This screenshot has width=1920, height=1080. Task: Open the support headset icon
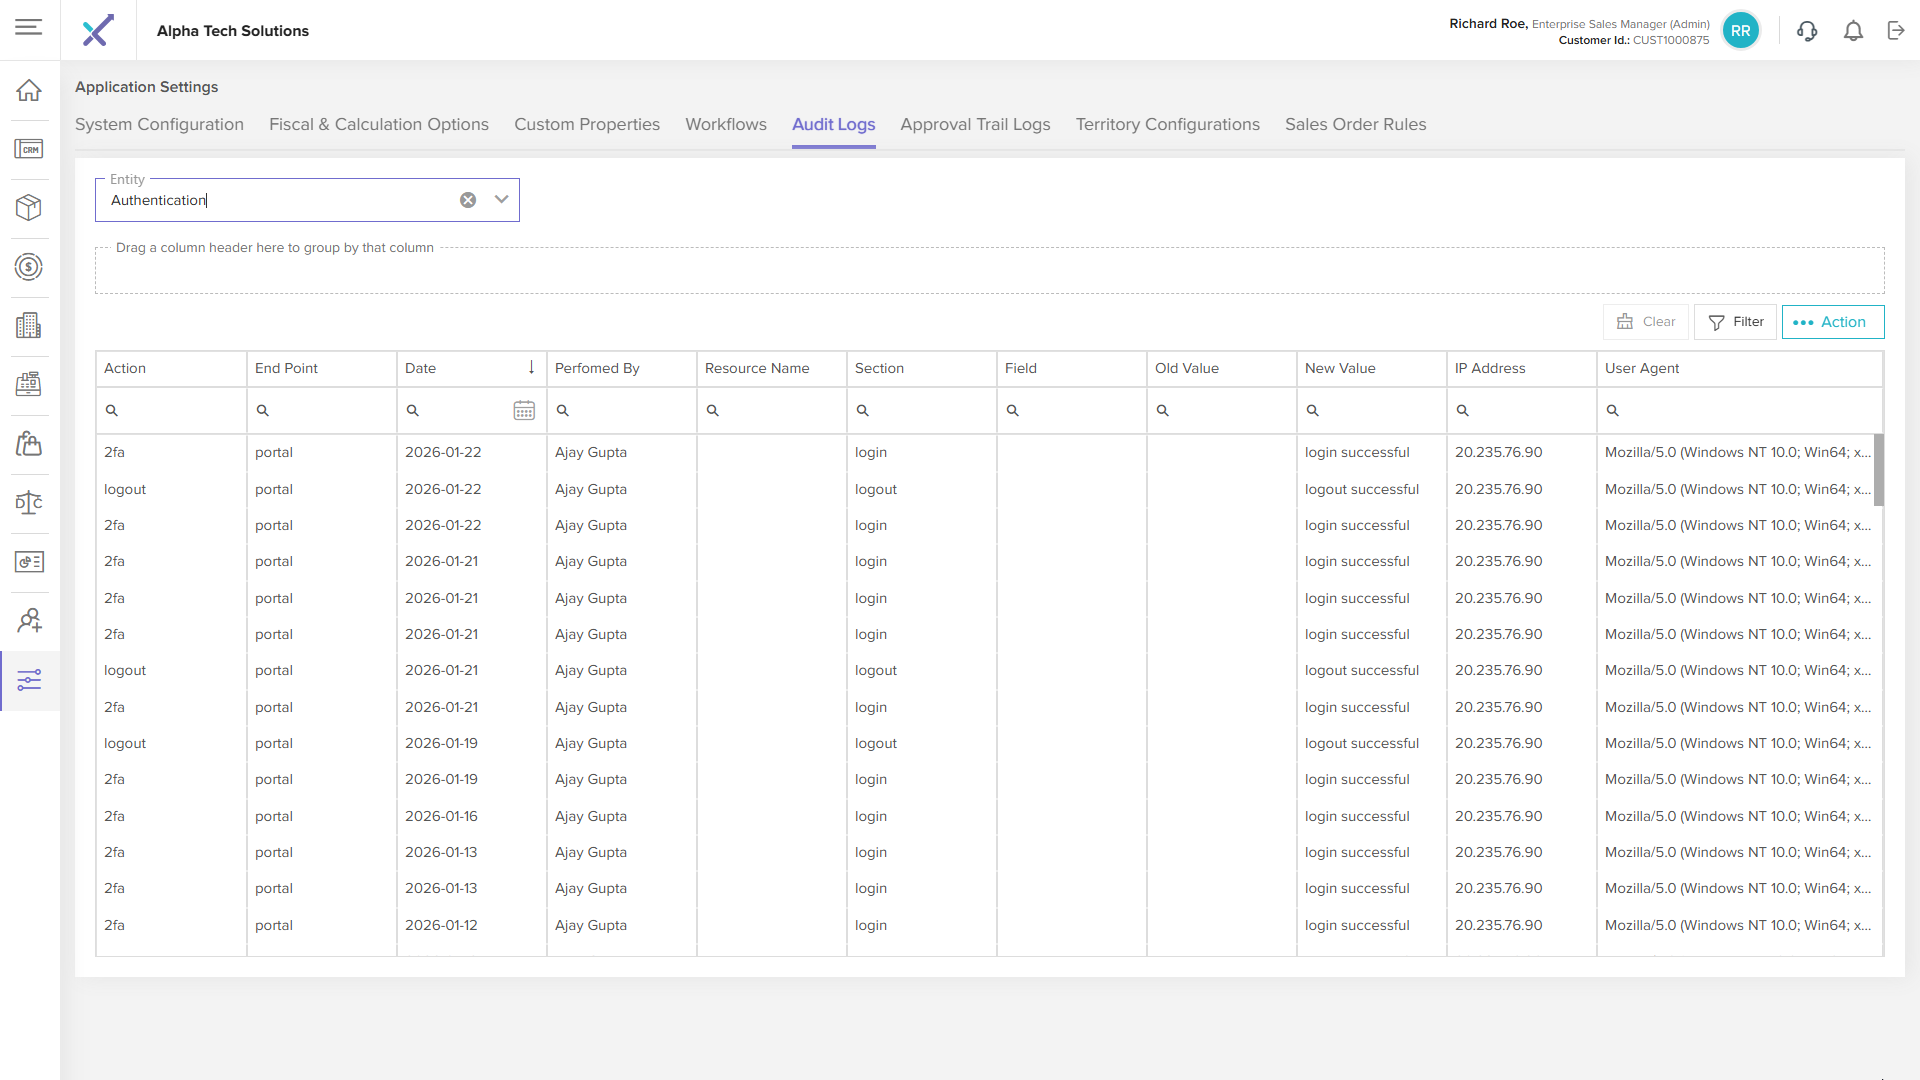(x=1806, y=31)
